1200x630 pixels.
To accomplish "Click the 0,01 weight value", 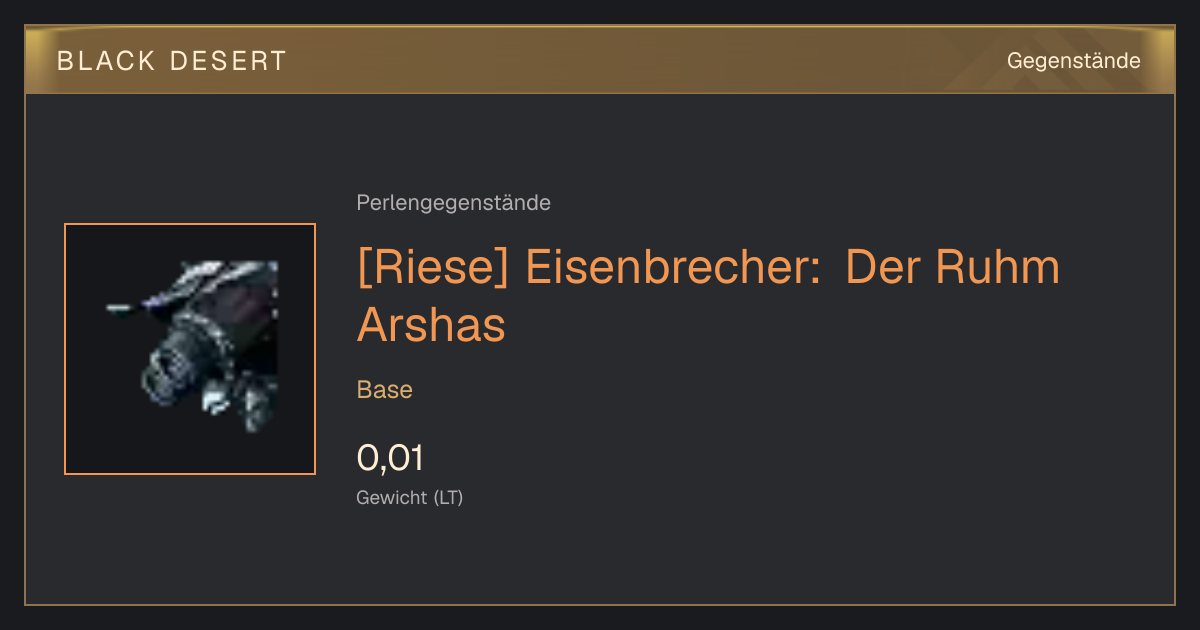I will (x=390, y=458).
